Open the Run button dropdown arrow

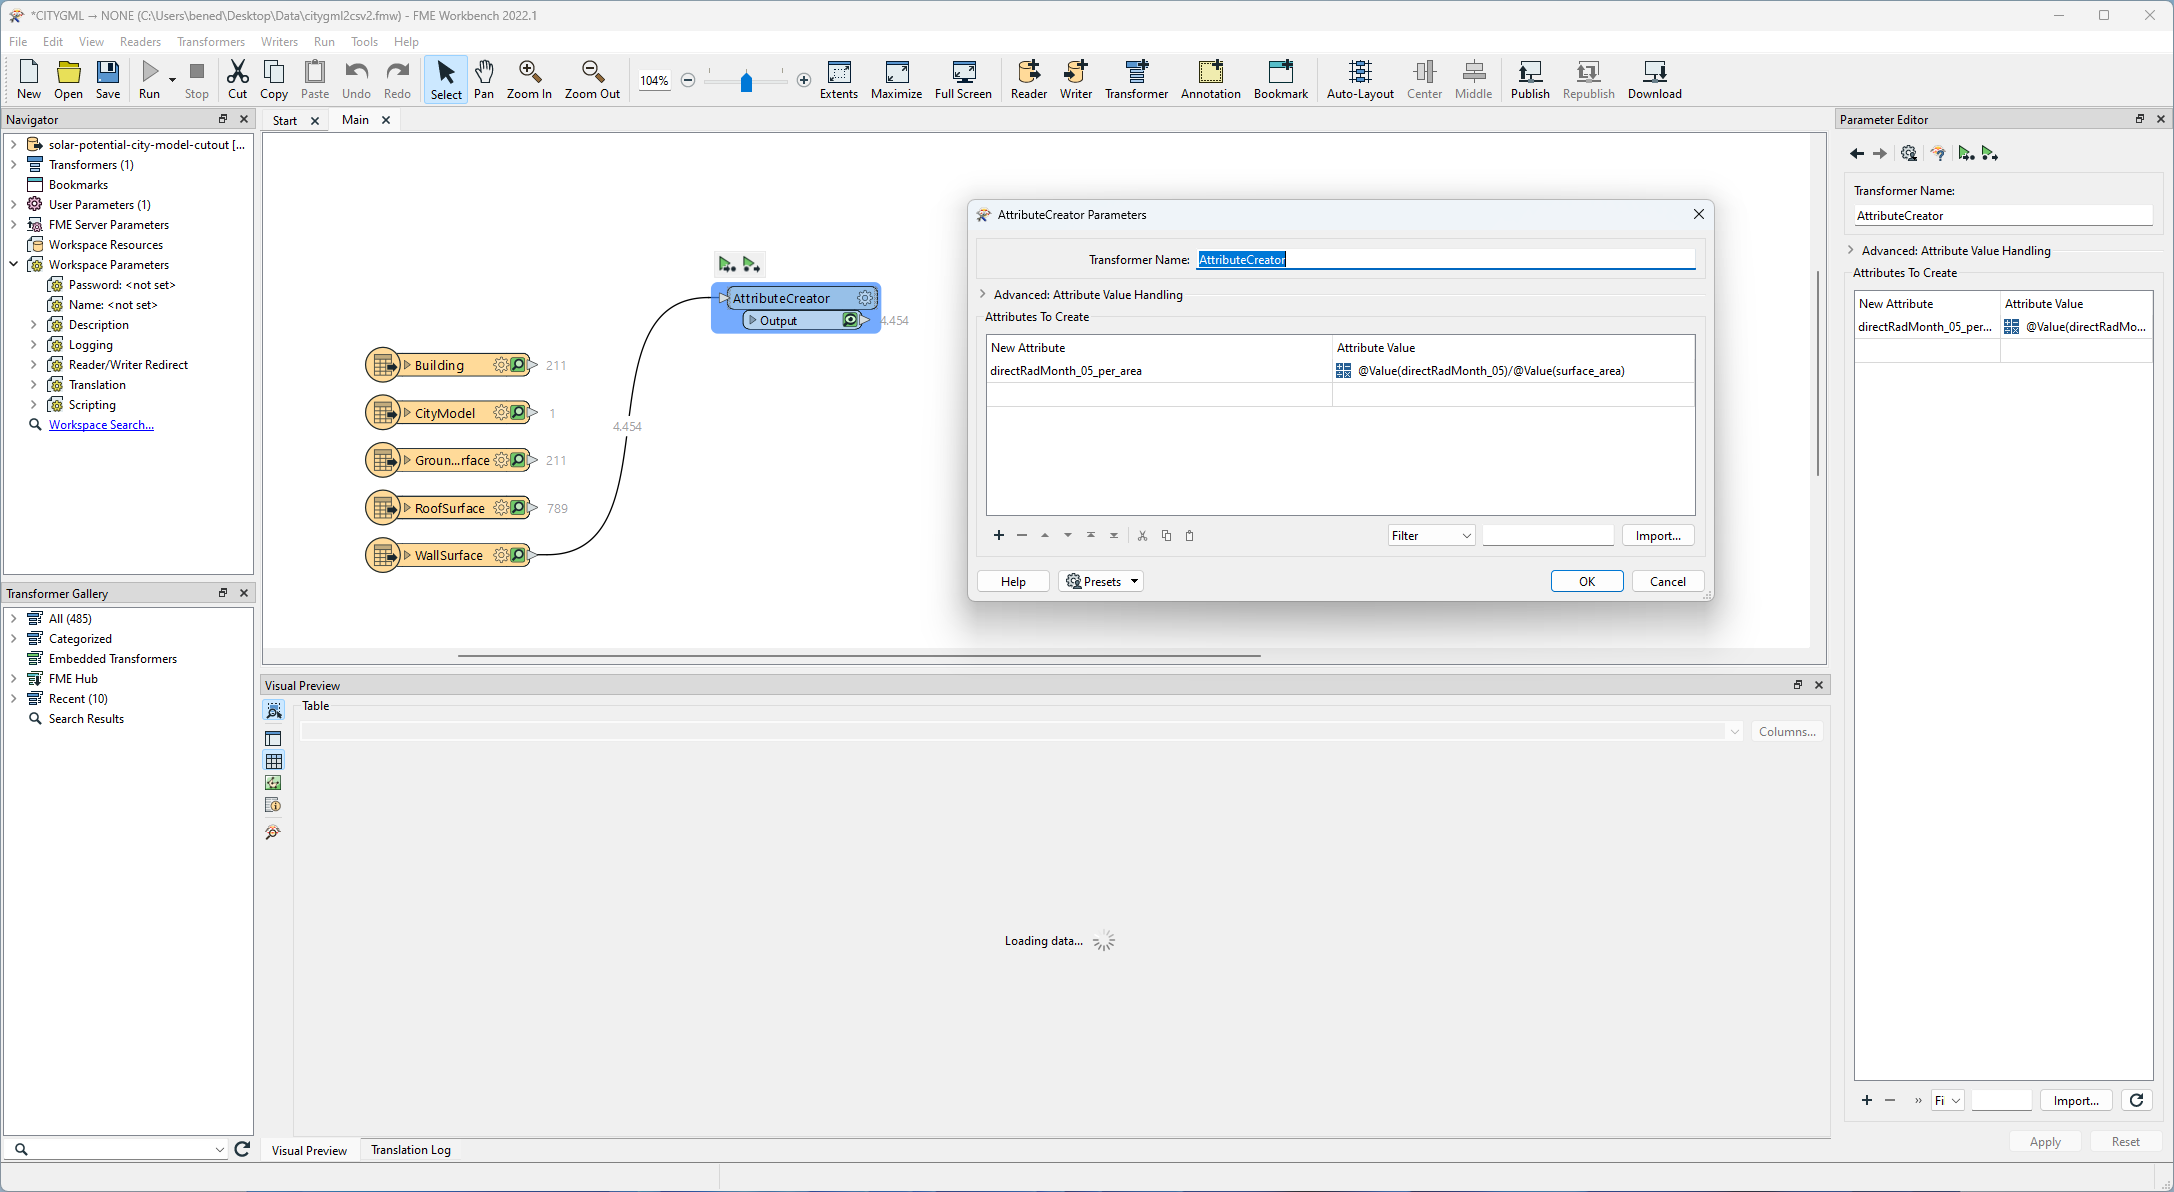tap(172, 80)
